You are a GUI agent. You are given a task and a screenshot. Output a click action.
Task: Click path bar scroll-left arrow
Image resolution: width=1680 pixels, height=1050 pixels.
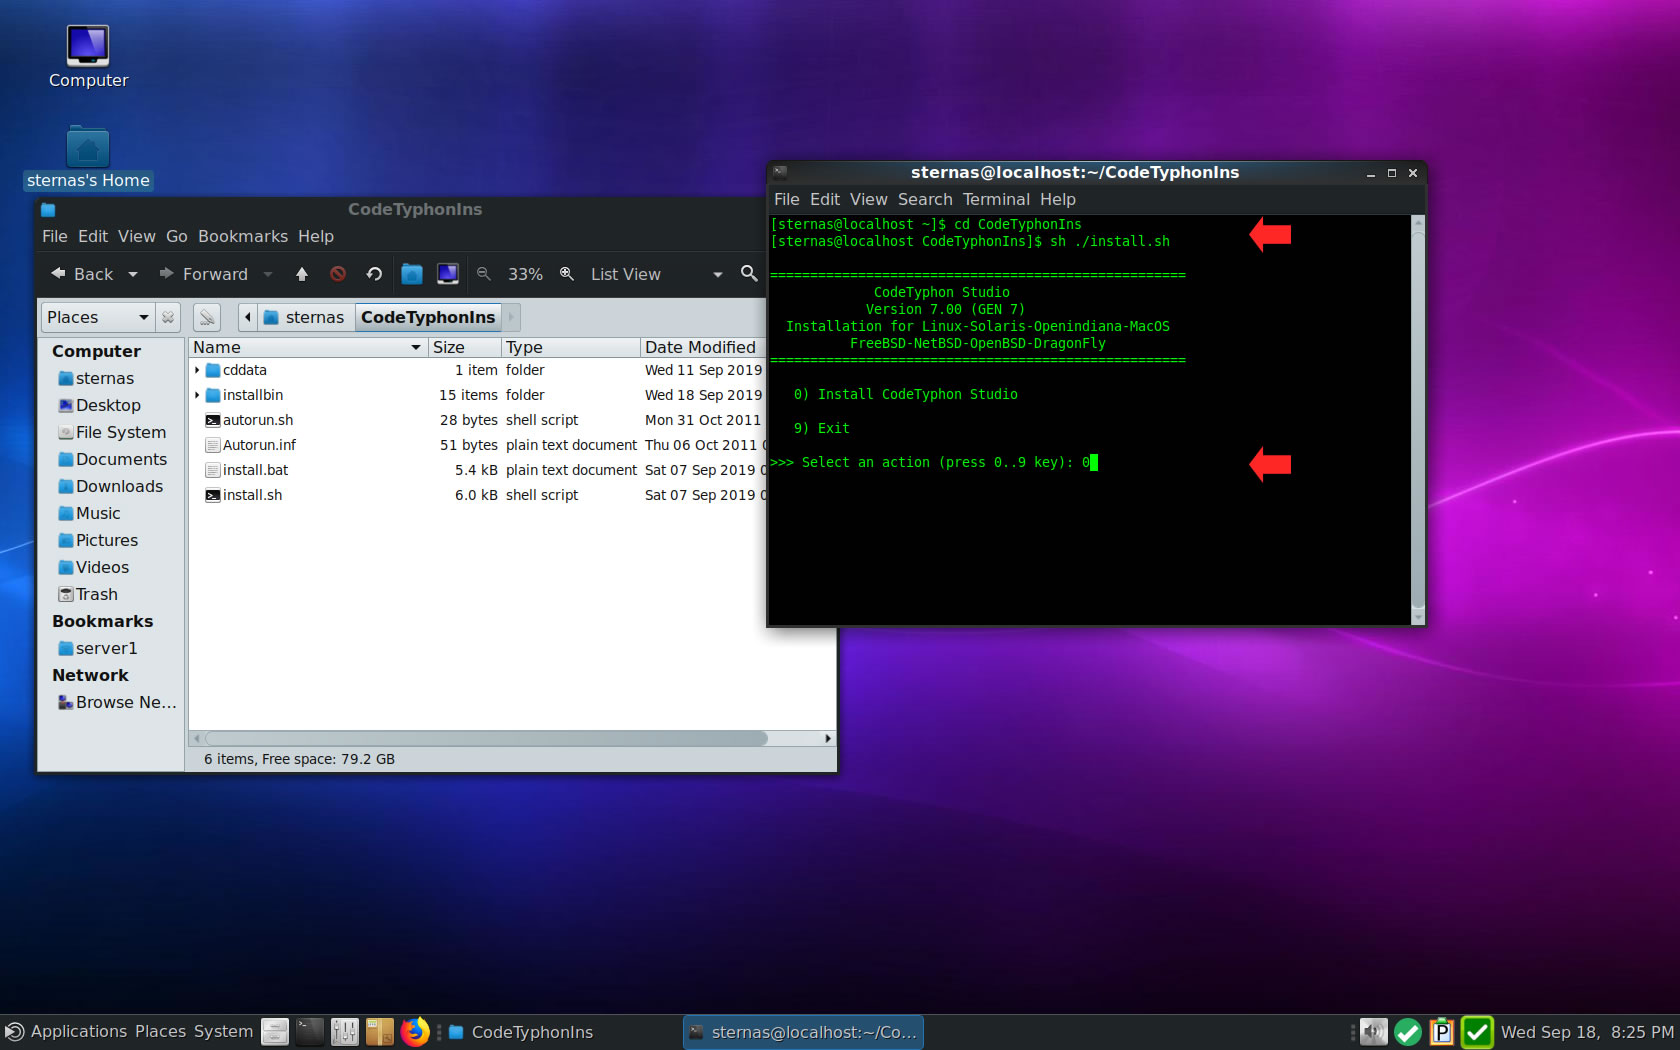click(x=248, y=317)
